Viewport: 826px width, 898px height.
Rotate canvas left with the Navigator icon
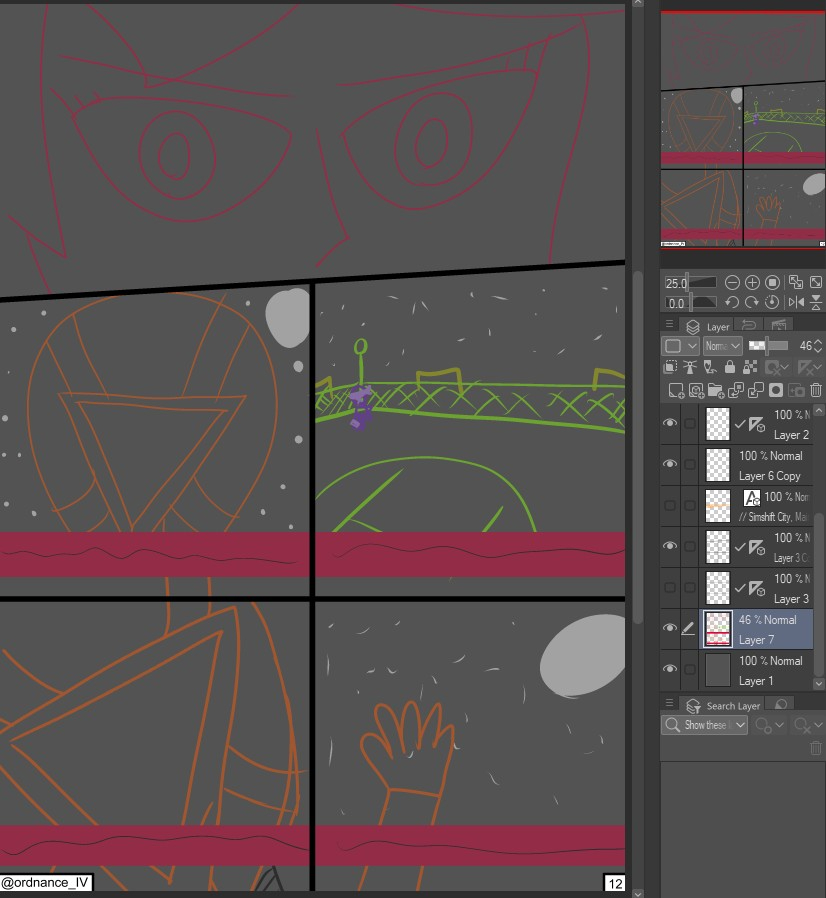732,302
